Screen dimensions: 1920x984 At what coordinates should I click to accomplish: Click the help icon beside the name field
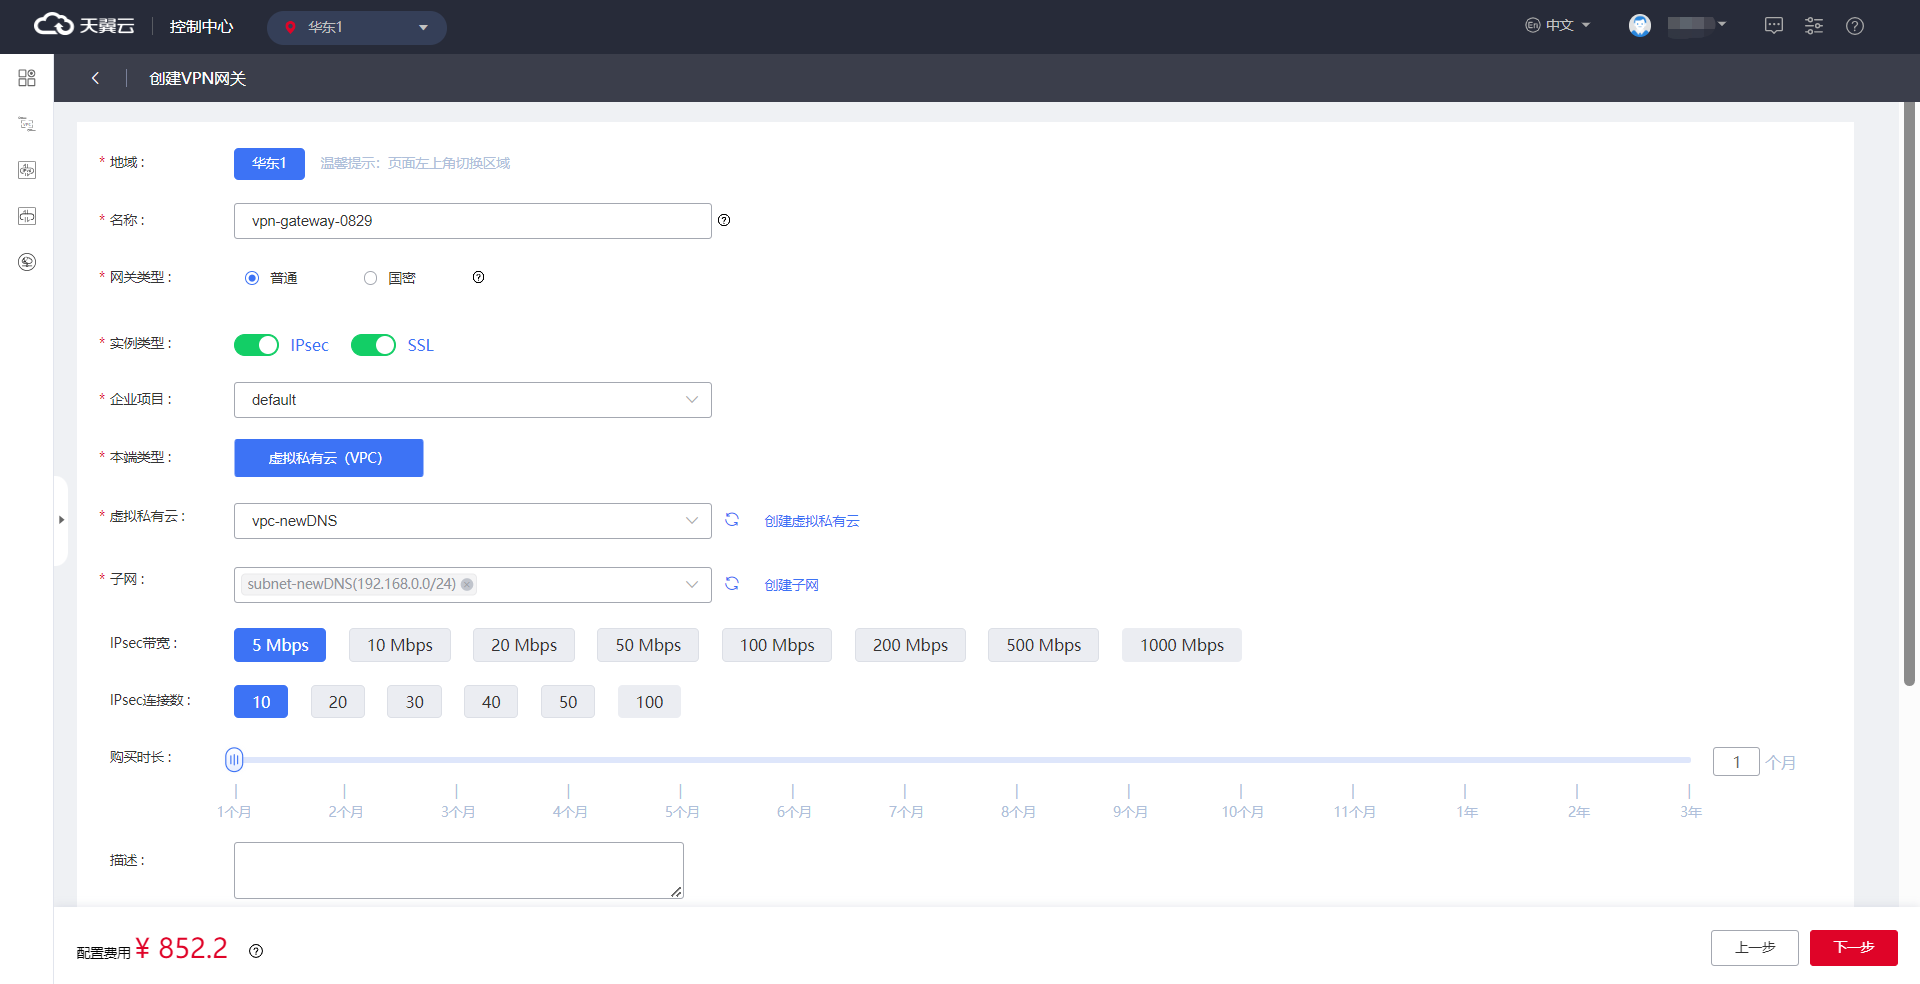(724, 220)
